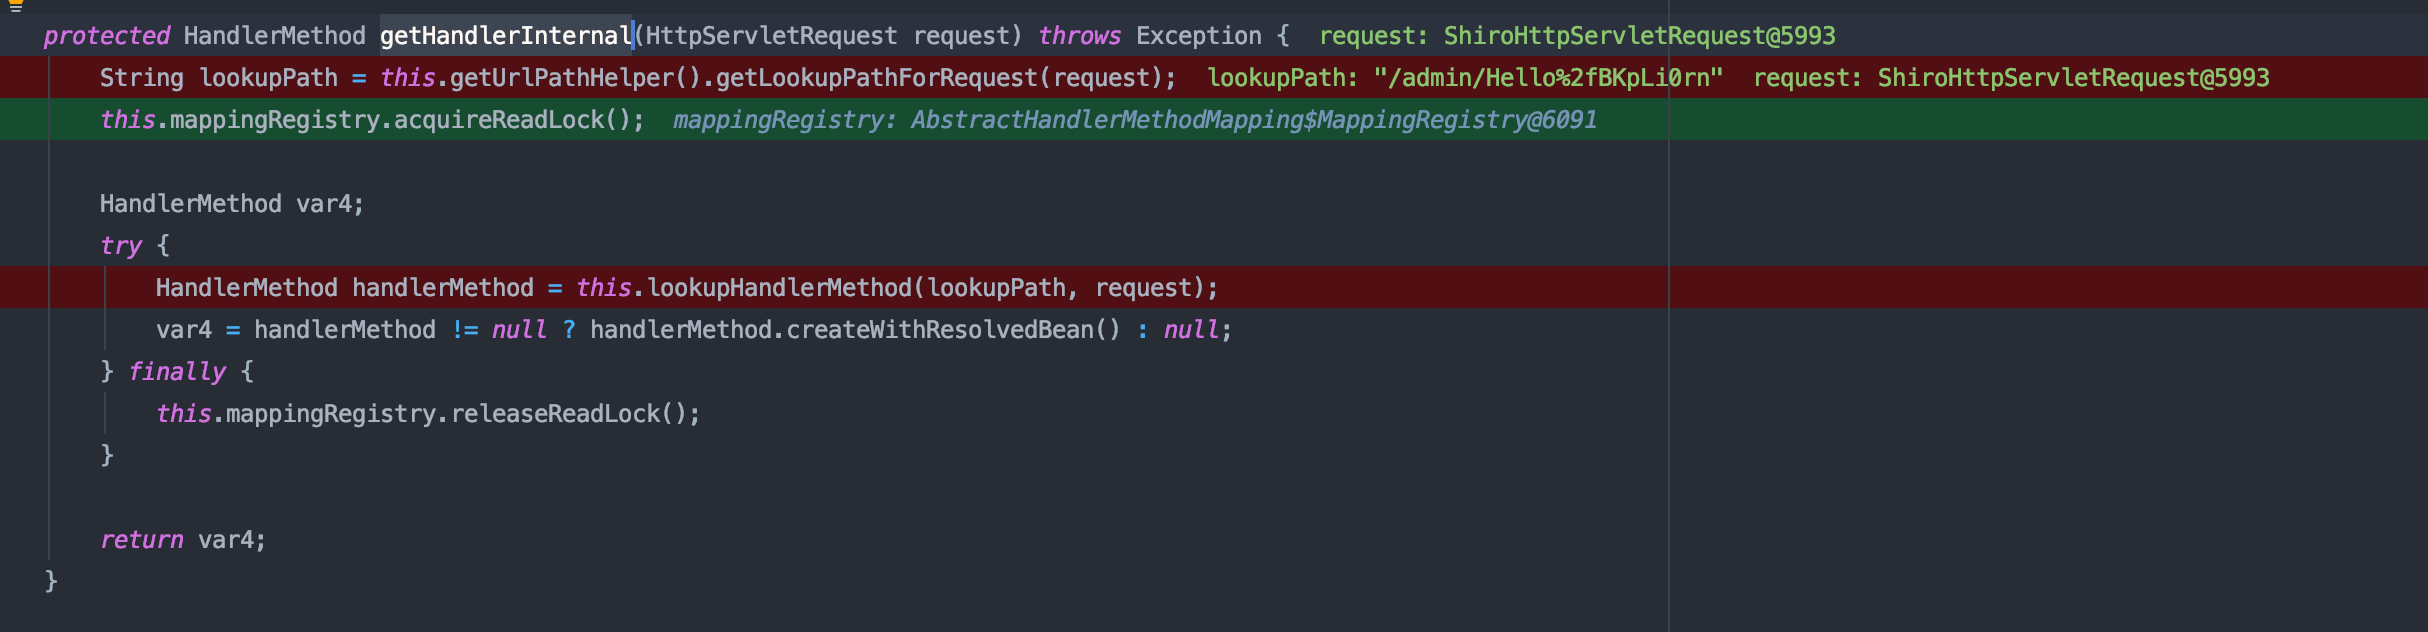Click the 'protected' access modifier keyword

click(x=106, y=36)
